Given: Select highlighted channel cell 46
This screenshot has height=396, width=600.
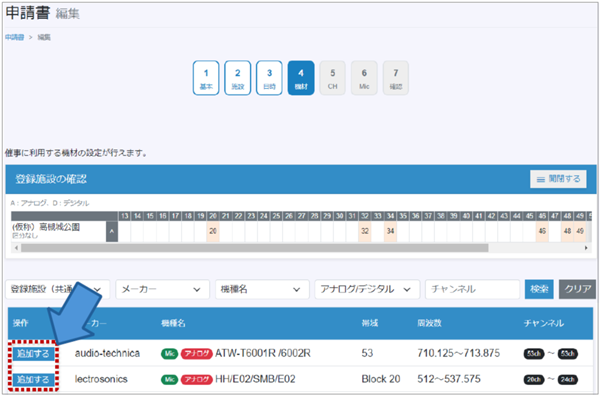Looking at the screenshot, I should pos(542,231).
